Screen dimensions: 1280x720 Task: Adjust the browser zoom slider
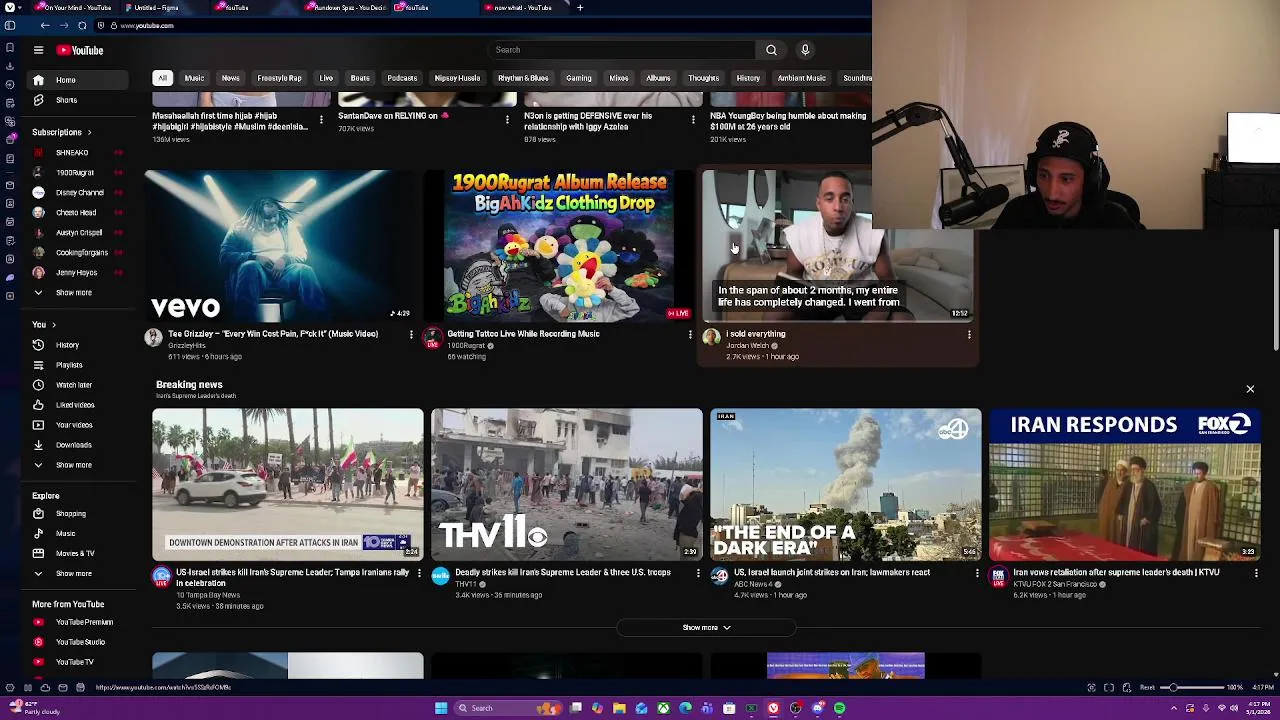click(x=1192, y=687)
